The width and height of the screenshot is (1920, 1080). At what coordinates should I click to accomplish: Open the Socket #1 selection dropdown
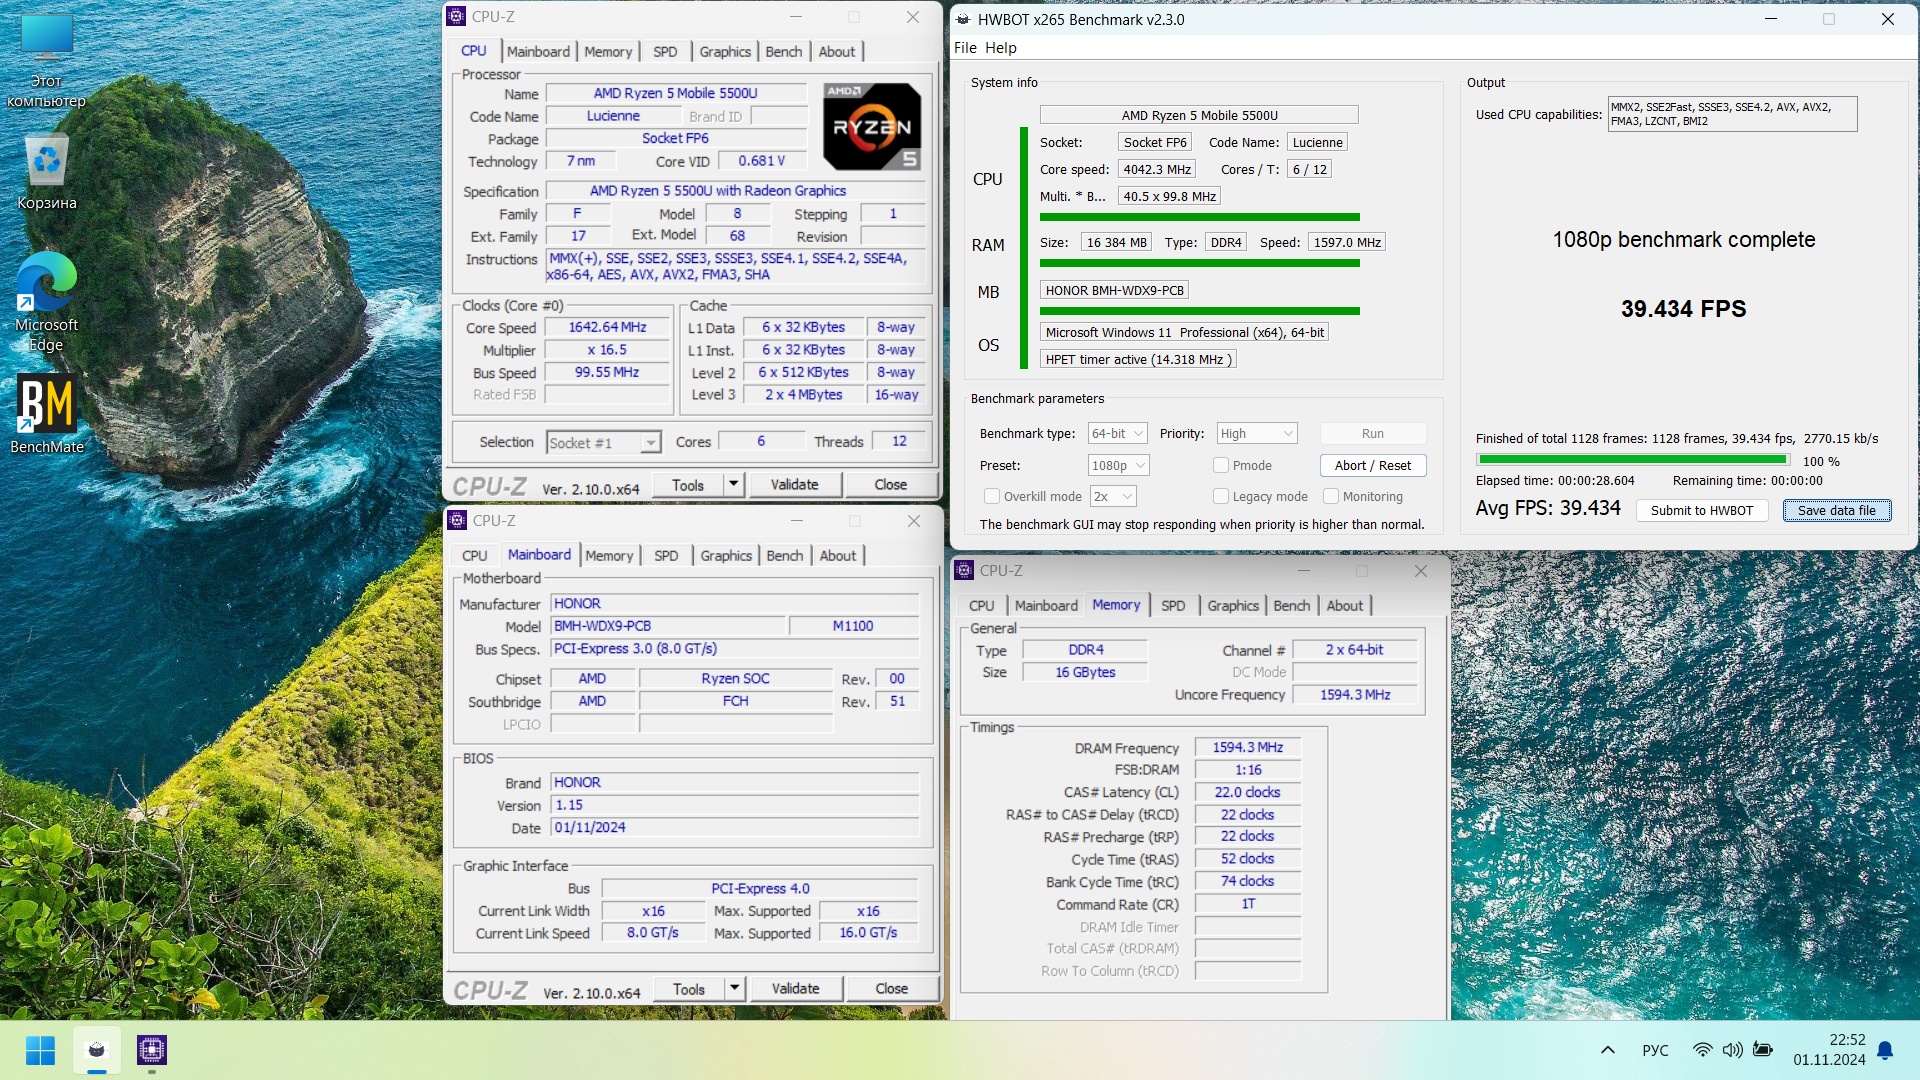click(604, 442)
